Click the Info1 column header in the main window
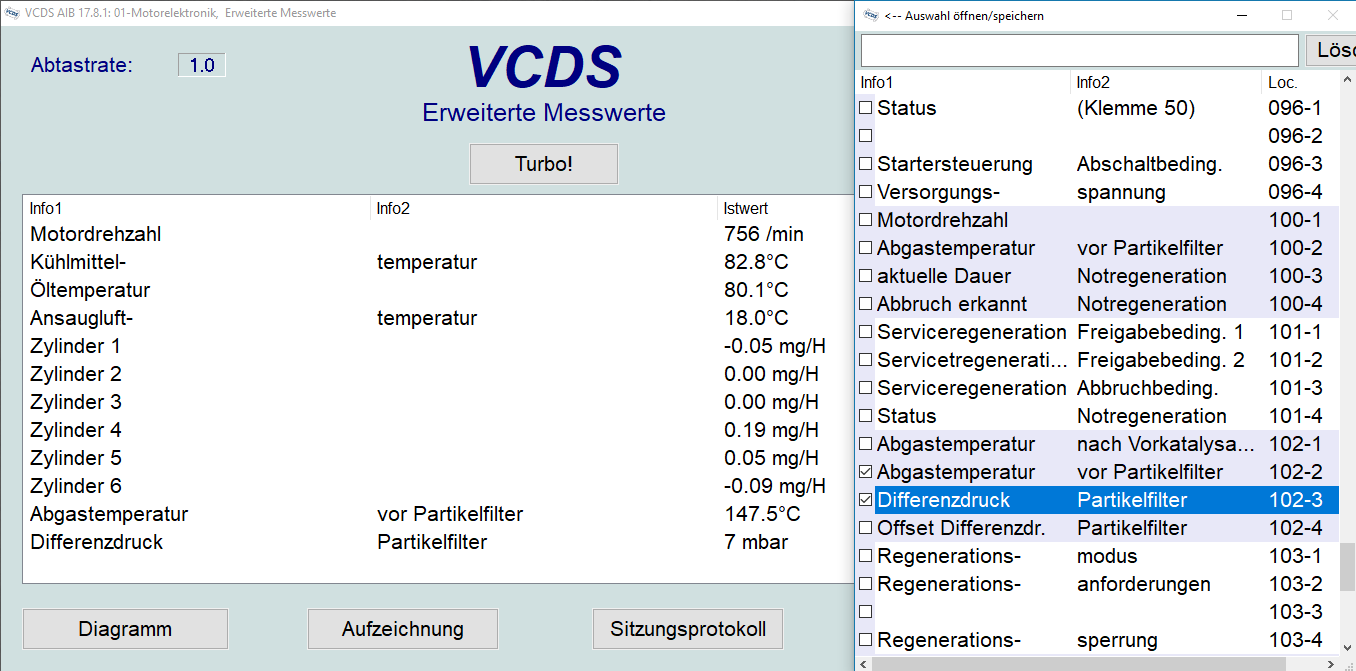The image size is (1356, 671). click(46, 209)
